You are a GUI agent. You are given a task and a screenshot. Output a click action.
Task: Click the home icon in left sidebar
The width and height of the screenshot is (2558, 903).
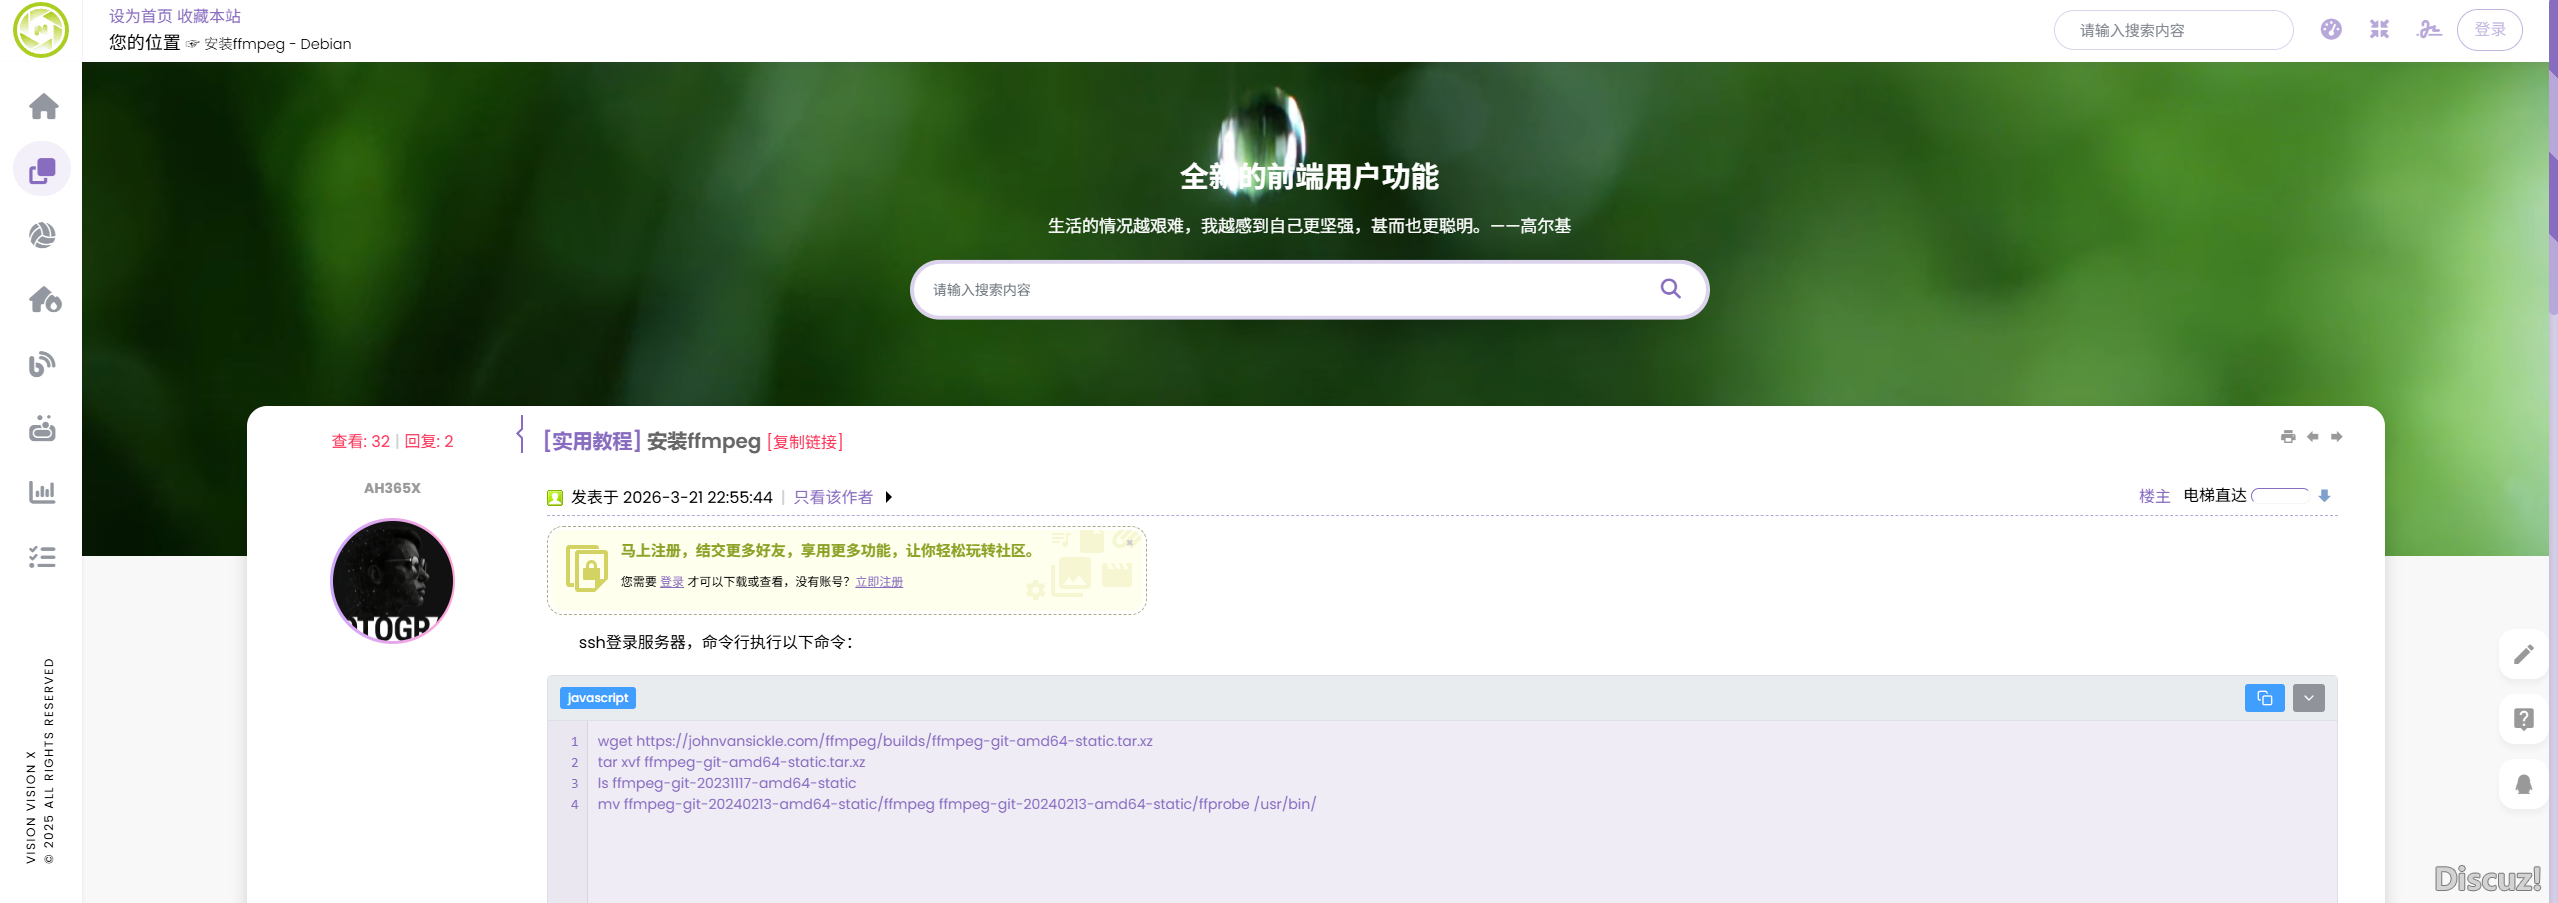(43, 106)
